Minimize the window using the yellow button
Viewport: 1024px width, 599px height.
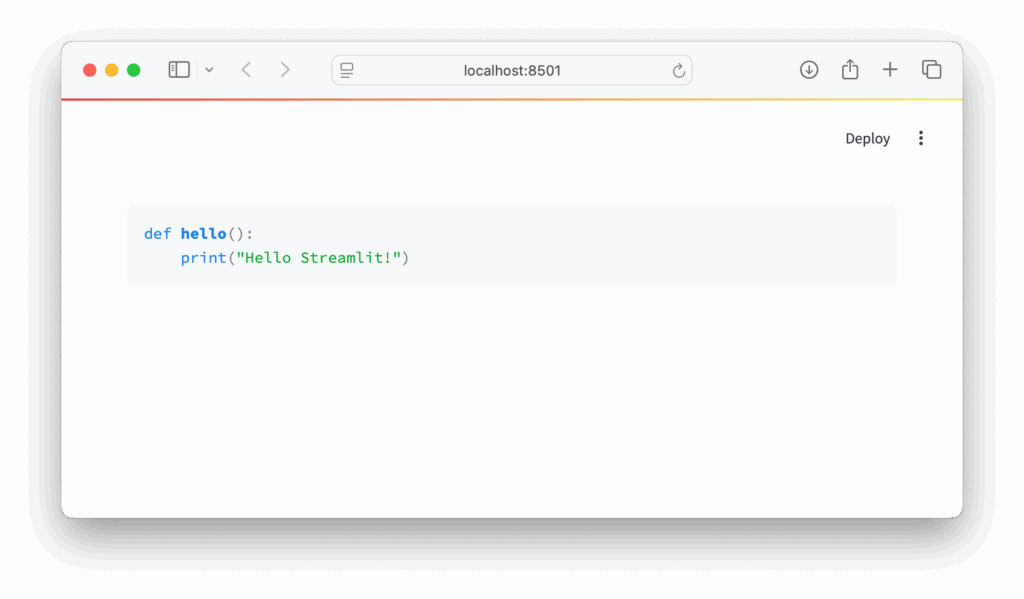[112, 70]
